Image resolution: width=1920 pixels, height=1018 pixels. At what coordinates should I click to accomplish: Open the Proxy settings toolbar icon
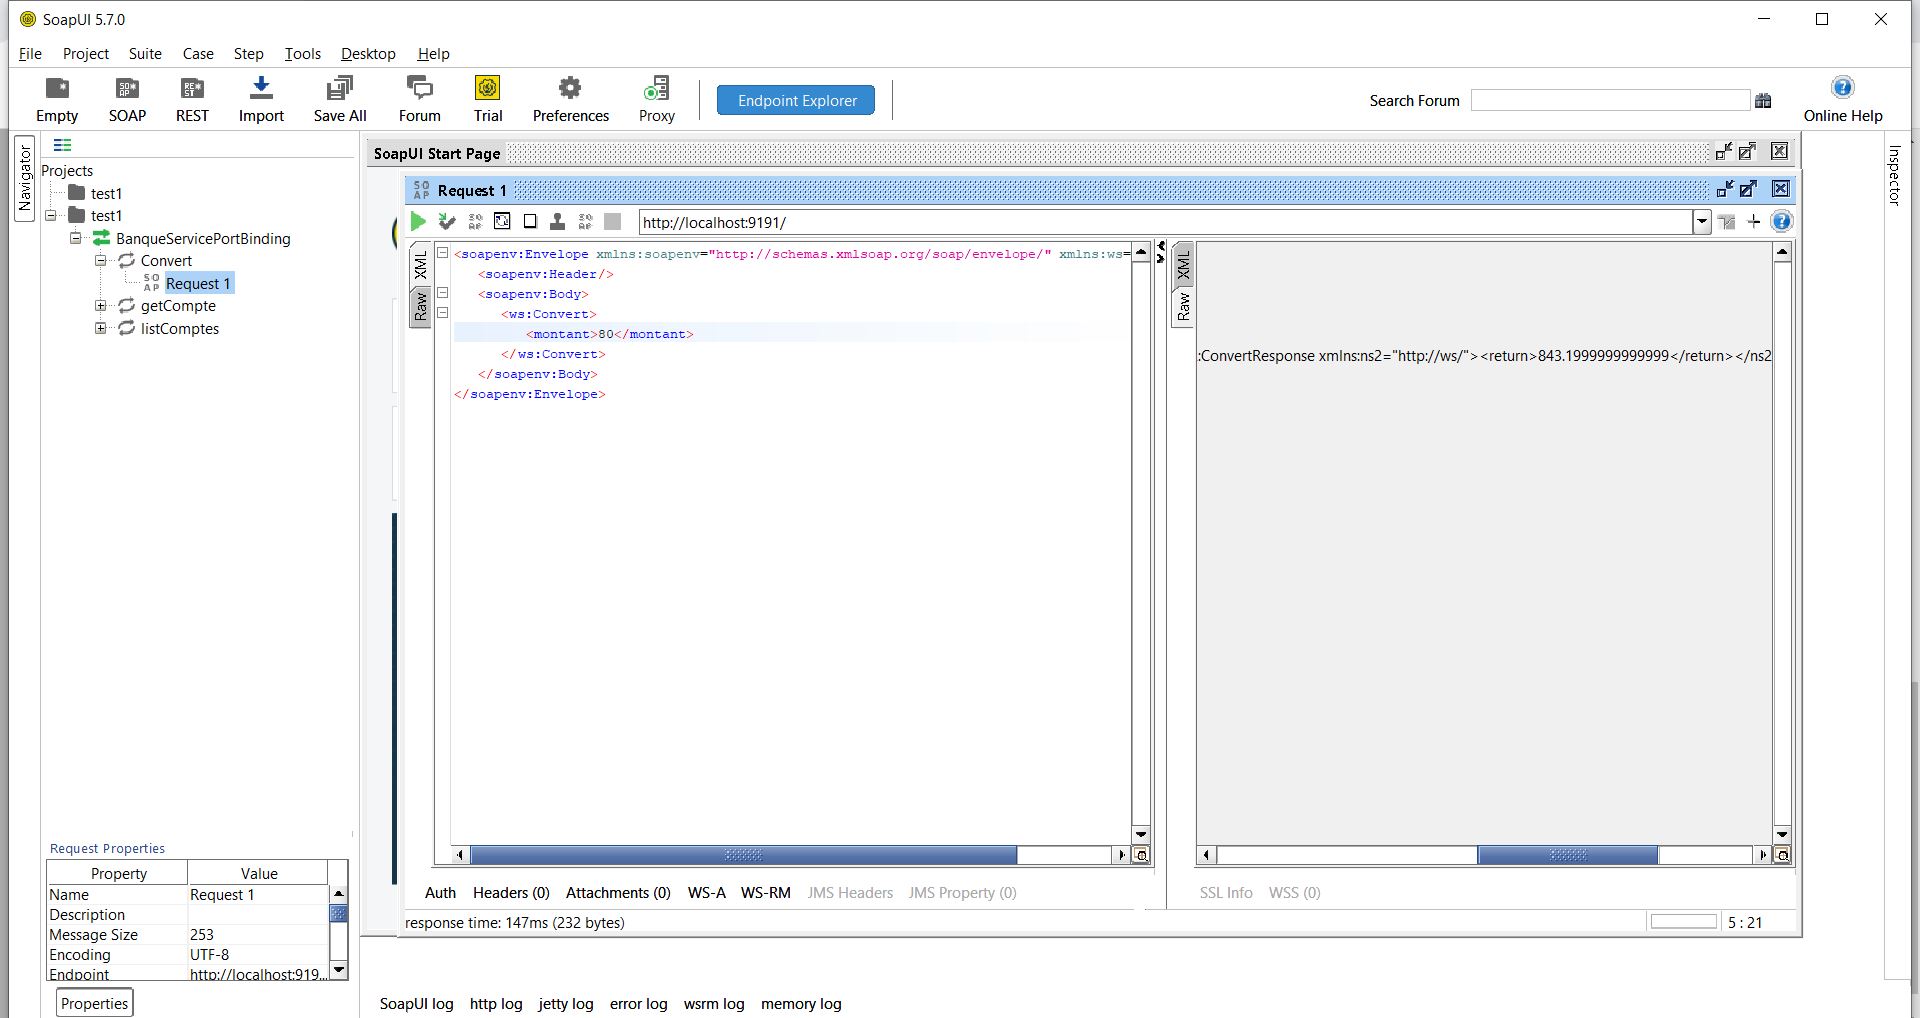pos(656,98)
